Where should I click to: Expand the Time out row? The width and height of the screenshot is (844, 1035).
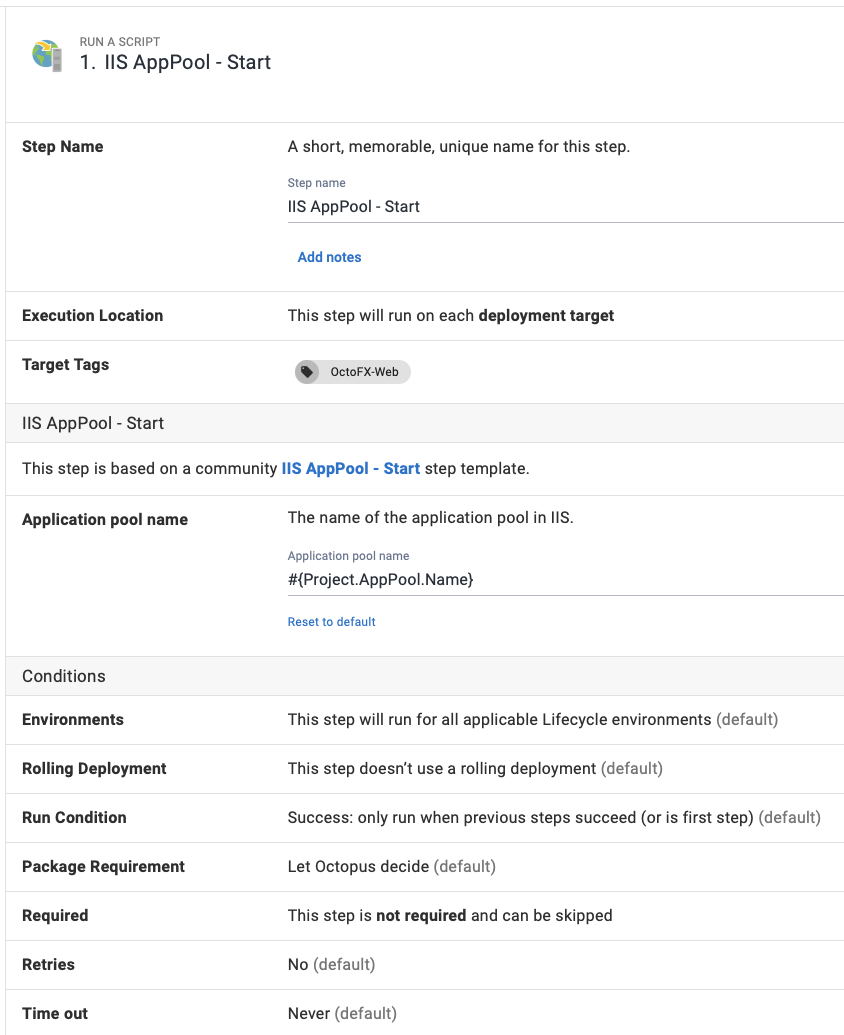coord(424,1013)
